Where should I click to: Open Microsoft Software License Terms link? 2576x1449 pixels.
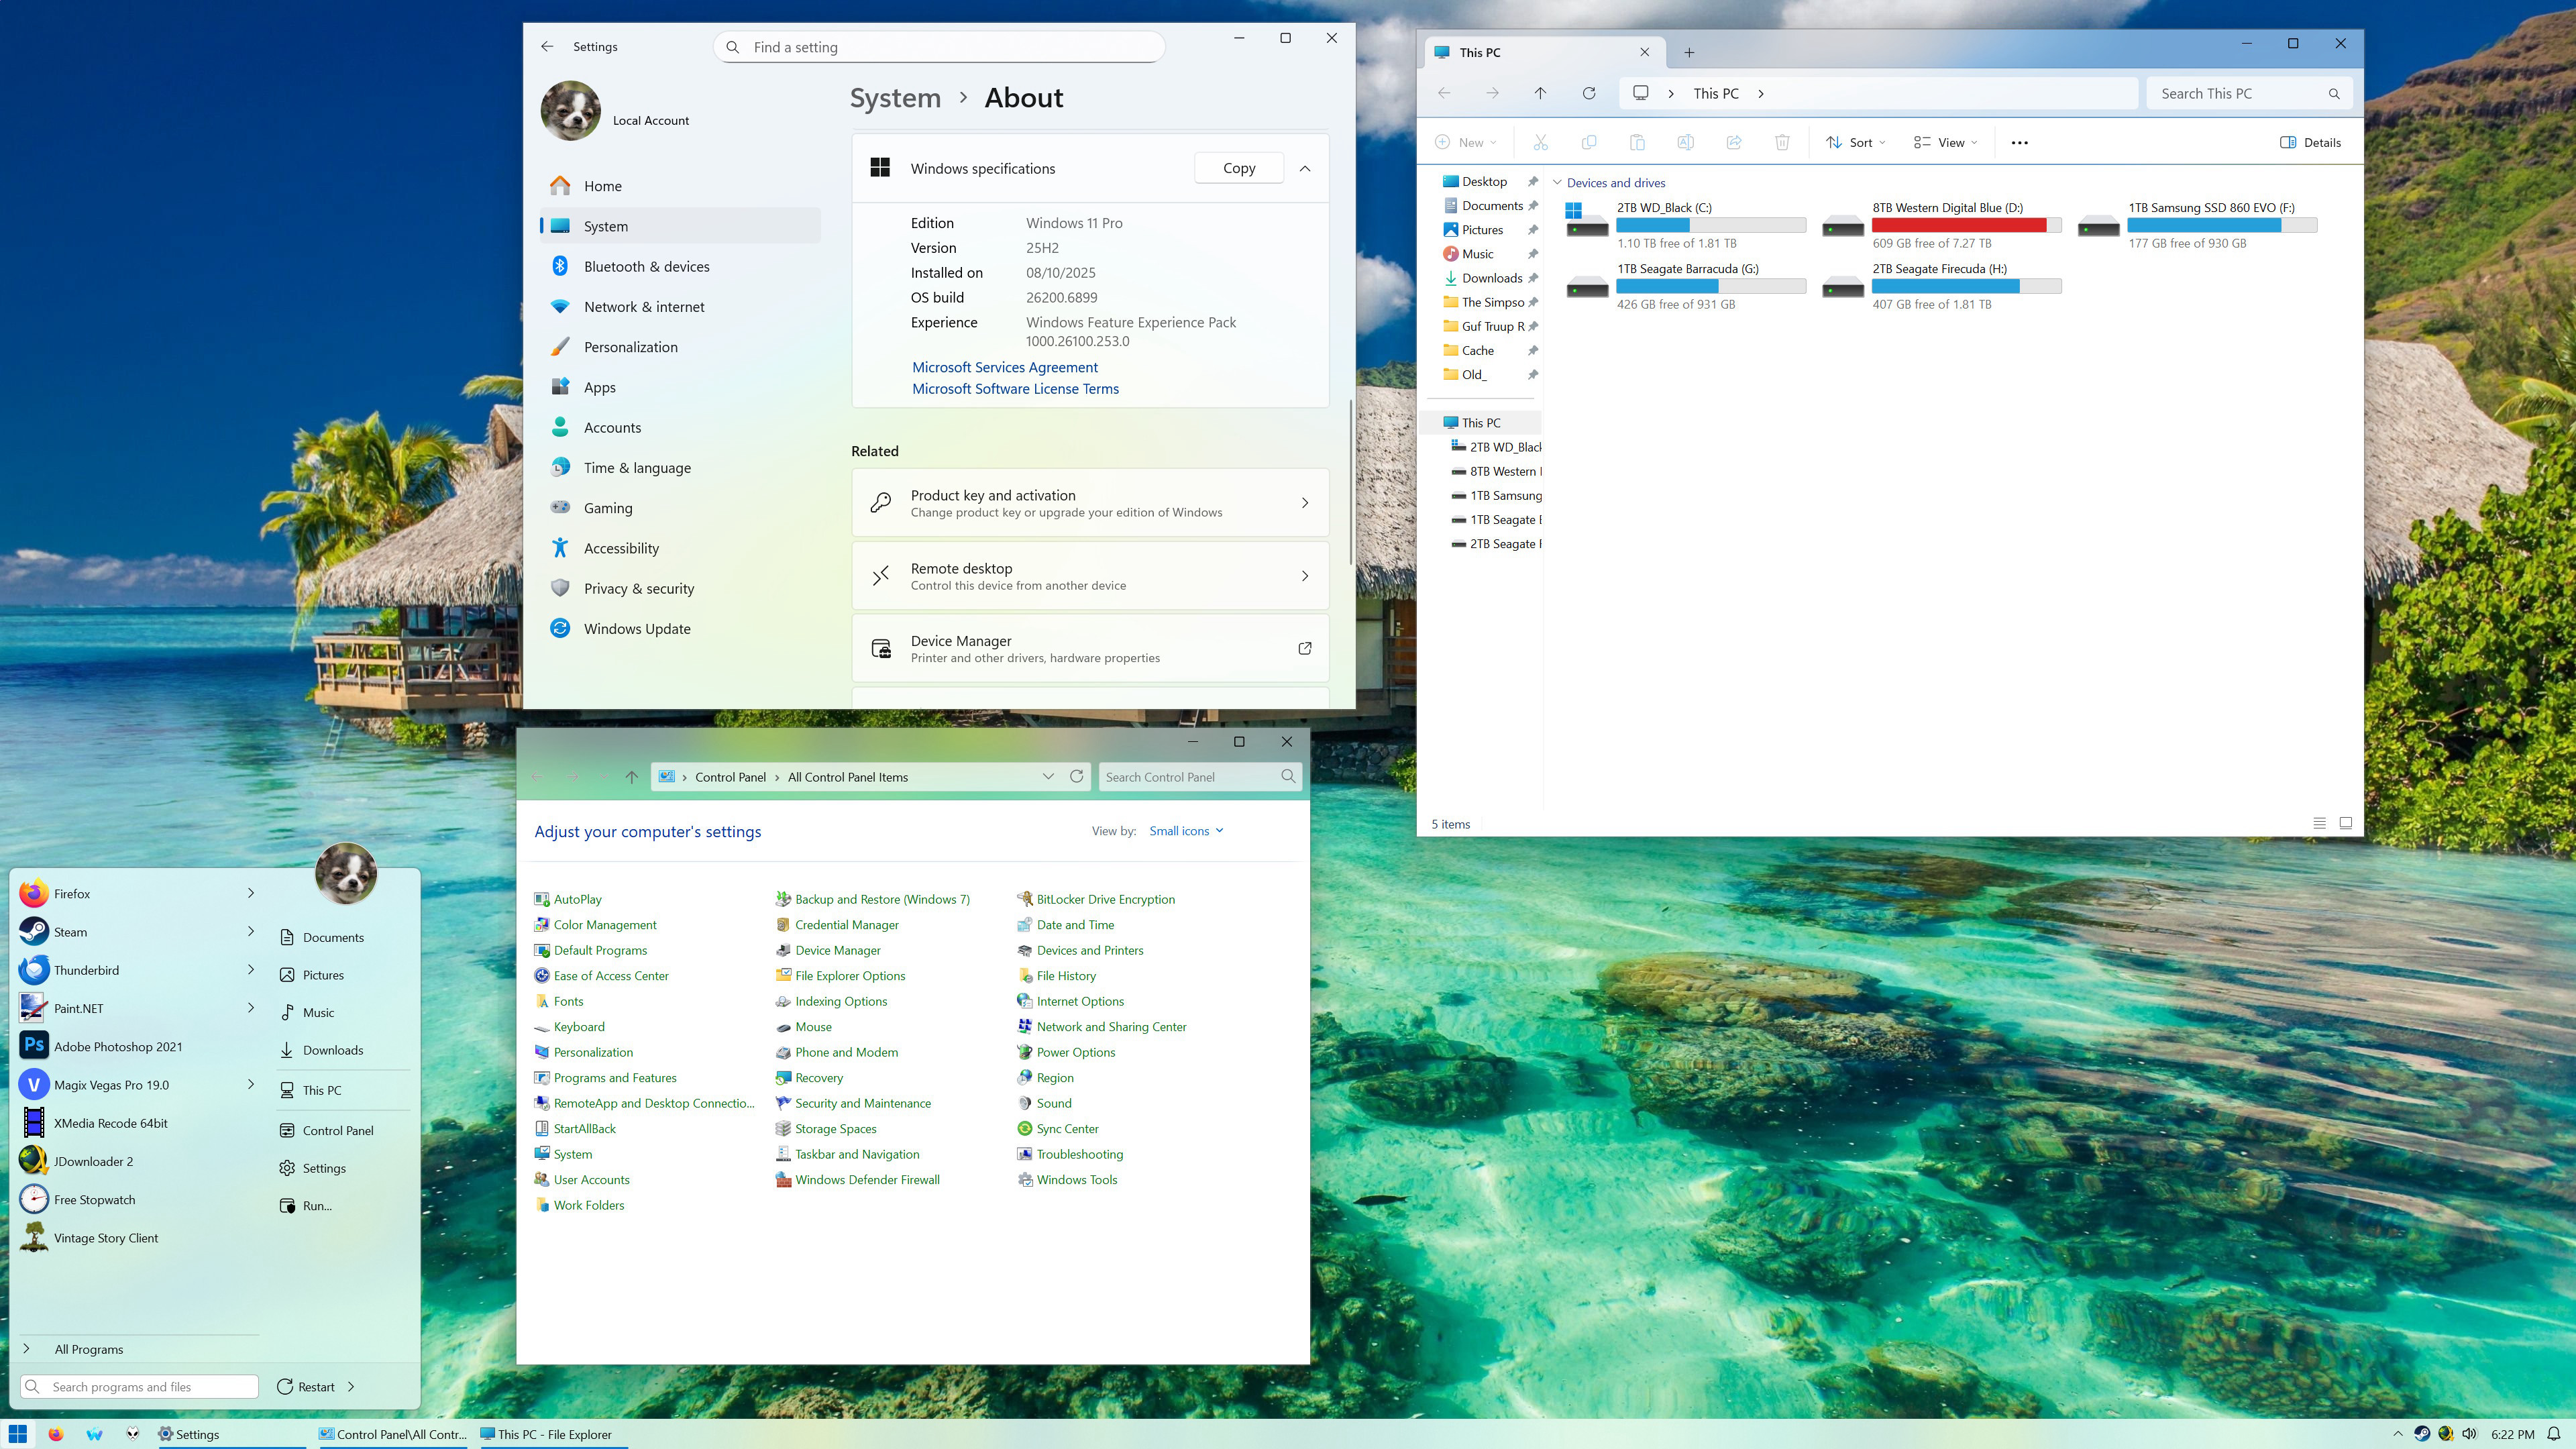[1014, 389]
